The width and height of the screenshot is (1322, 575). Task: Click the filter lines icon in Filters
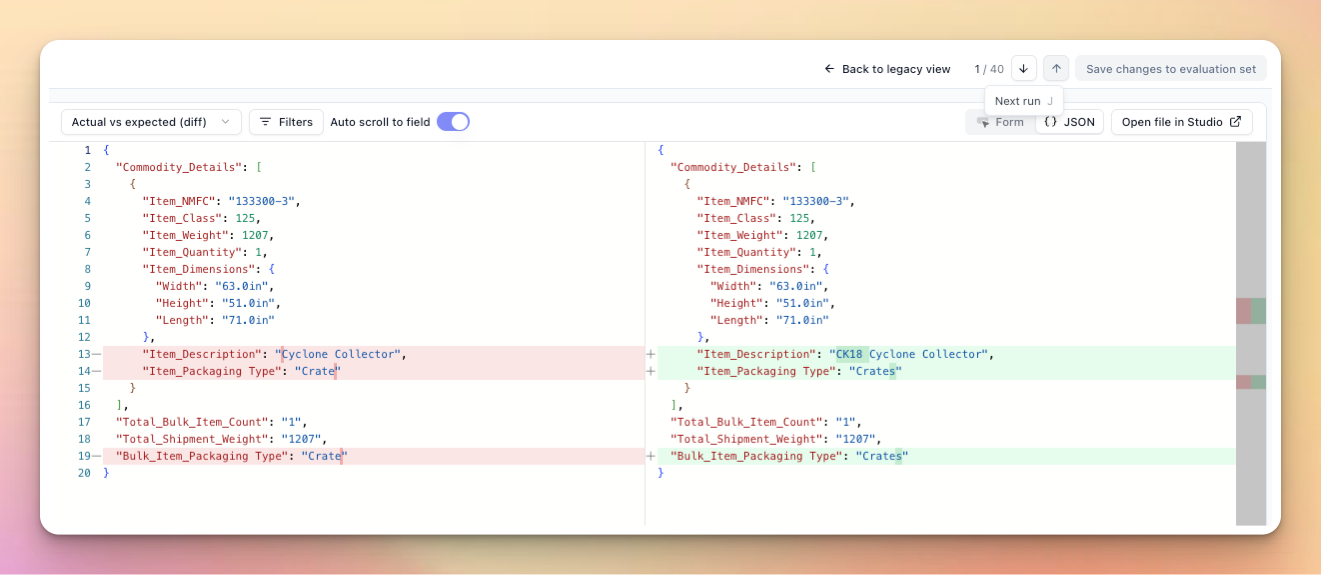point(266,122)
